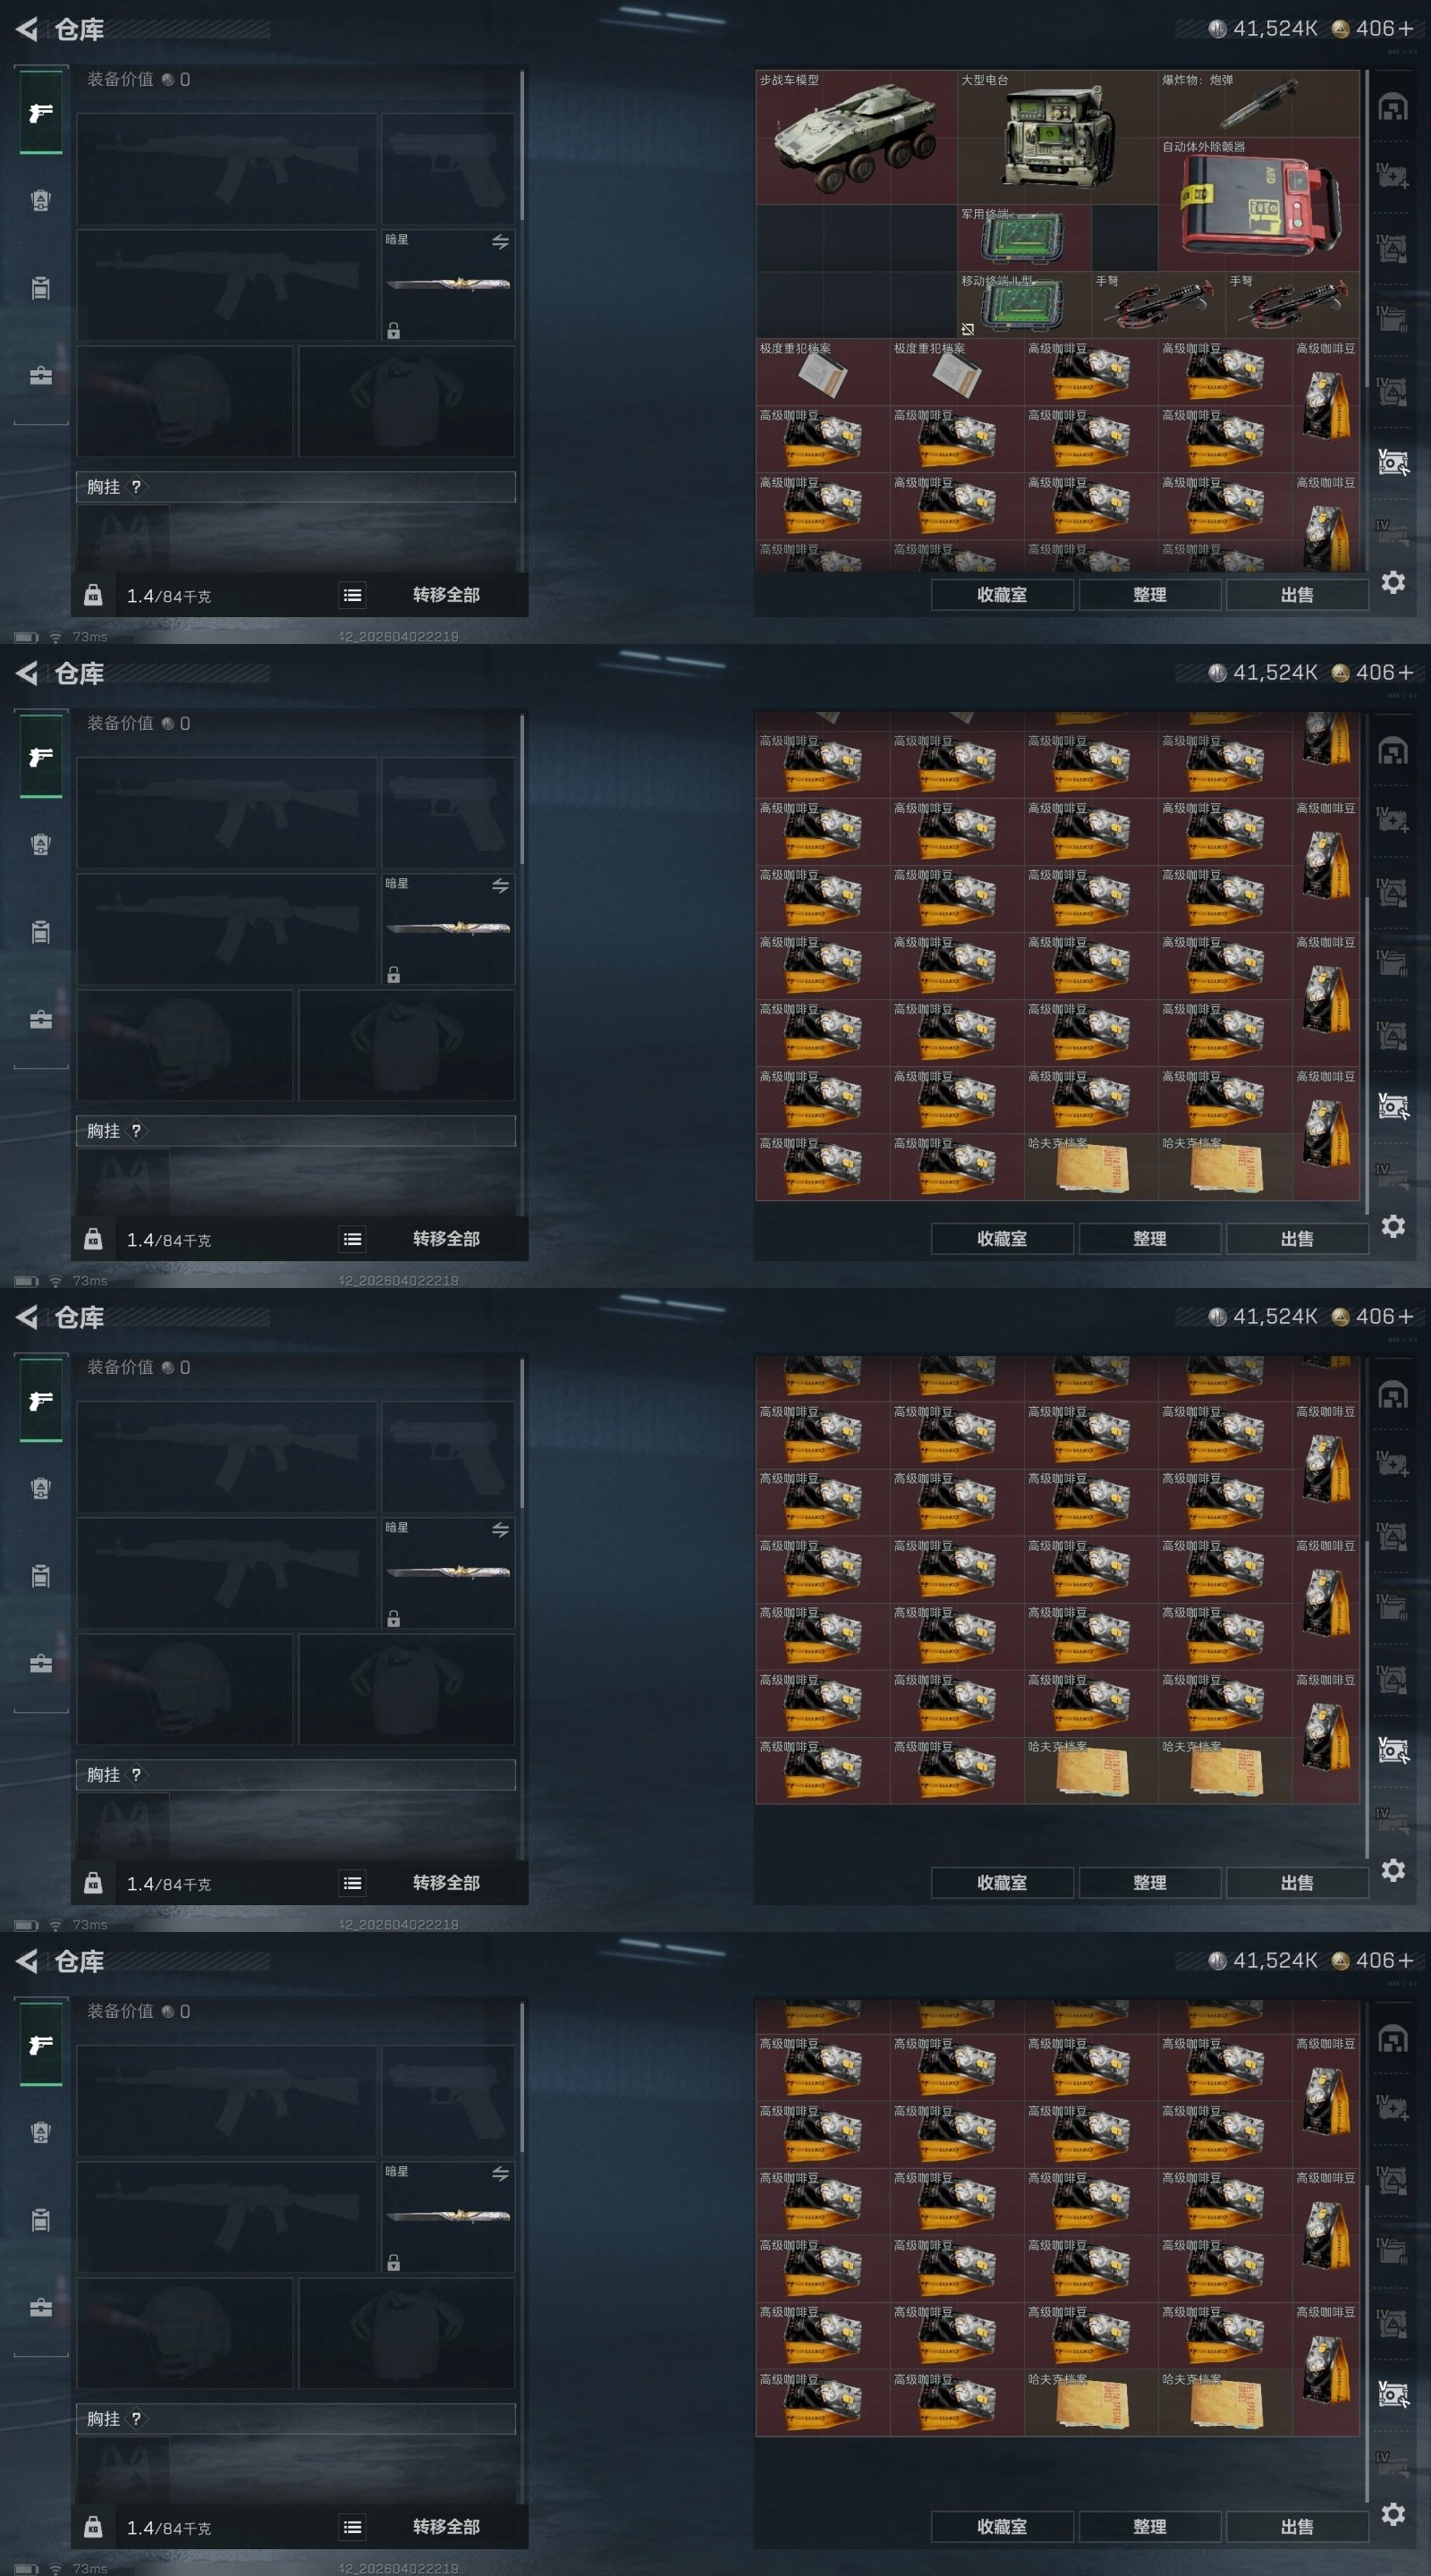Toggle the topmost list view icon beside 转移全部
The image size is (1431, 2576).
352,595
